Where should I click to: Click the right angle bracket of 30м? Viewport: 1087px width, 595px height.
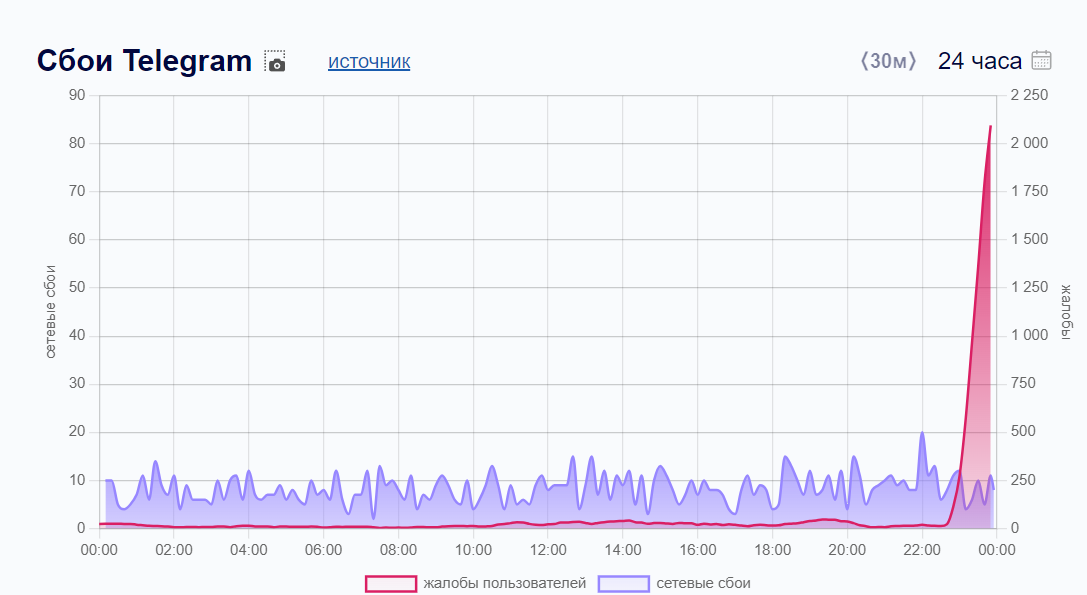point(913,61)
